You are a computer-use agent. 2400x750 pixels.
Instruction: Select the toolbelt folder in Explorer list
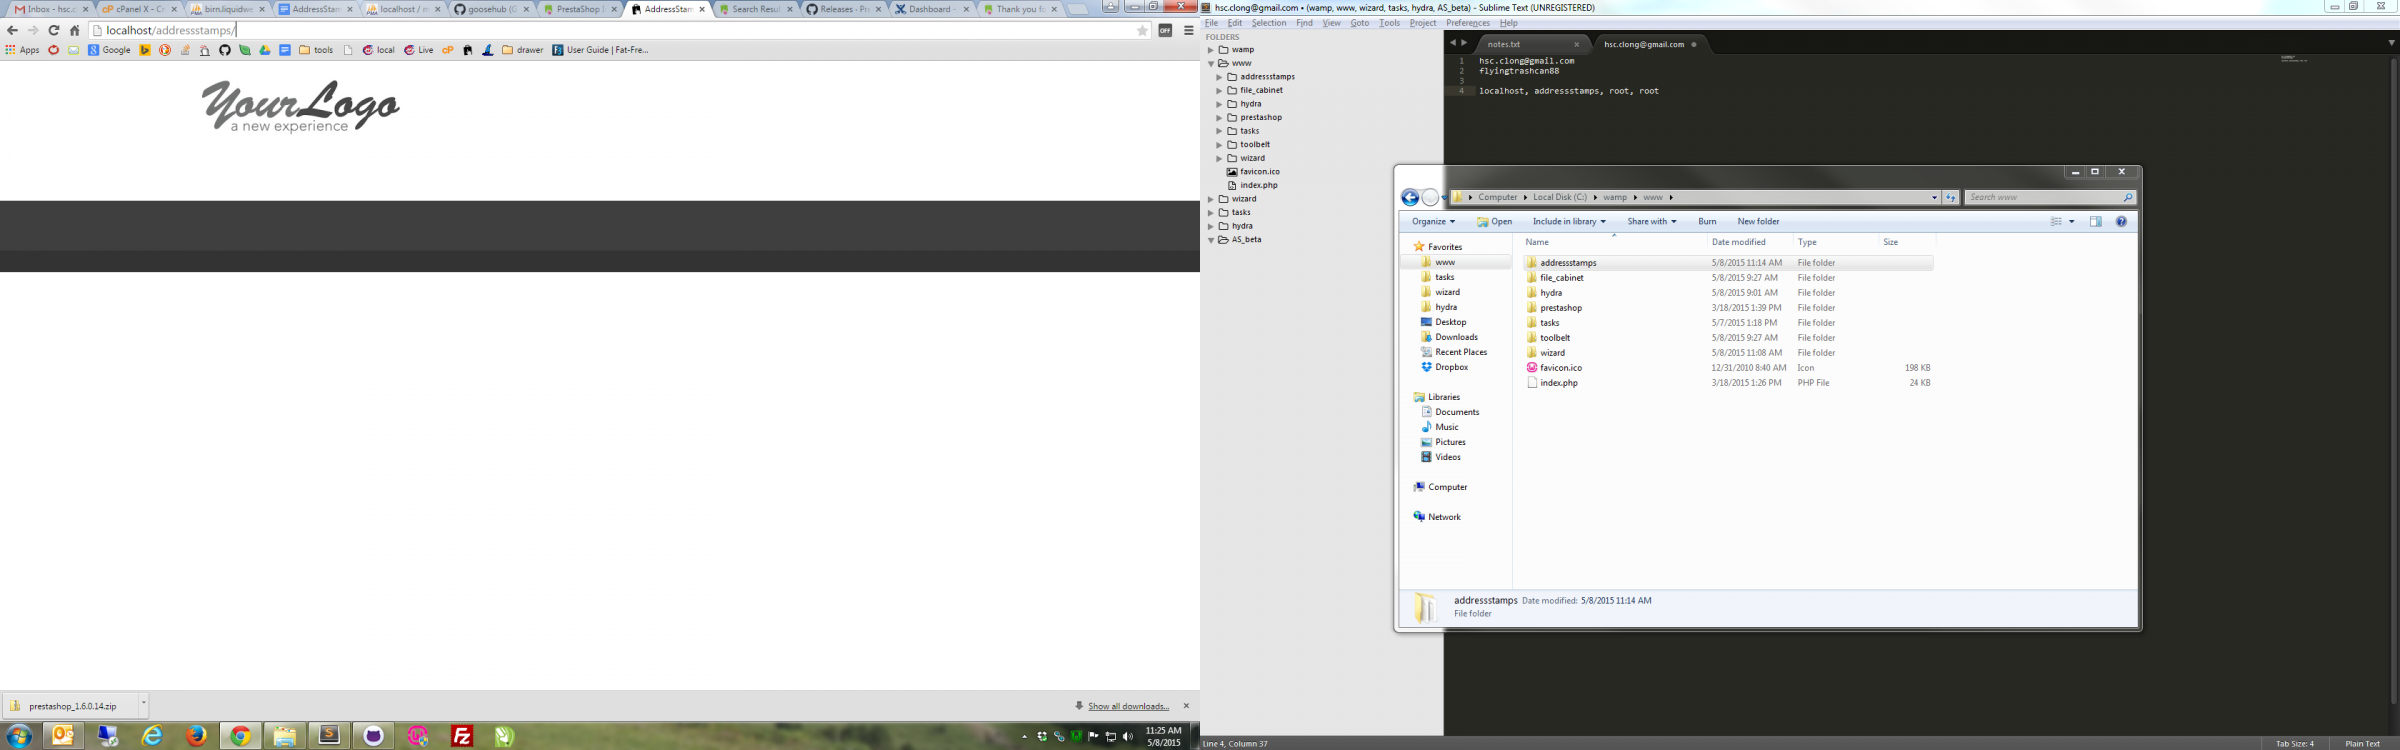click(1548, 338)
